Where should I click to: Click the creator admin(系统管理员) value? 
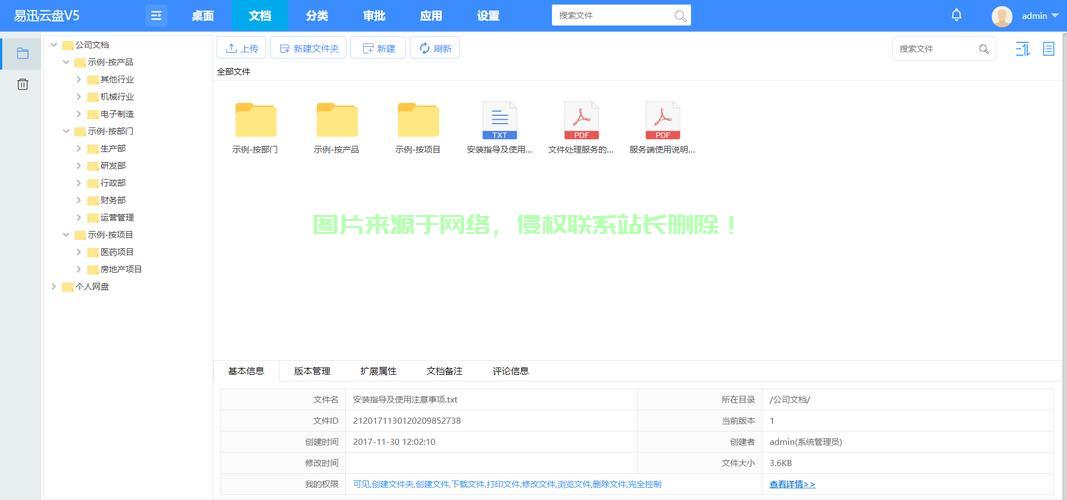[x=806, y=442]
